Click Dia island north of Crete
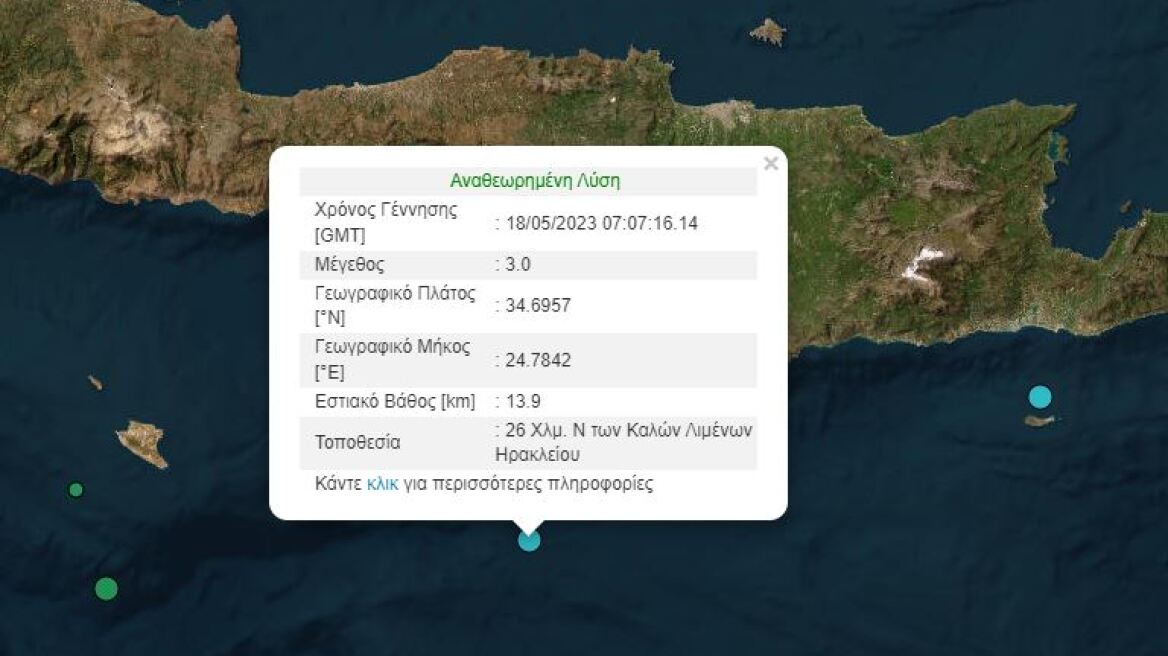Viewport: 1168px width, 656px height. point(766,31)
